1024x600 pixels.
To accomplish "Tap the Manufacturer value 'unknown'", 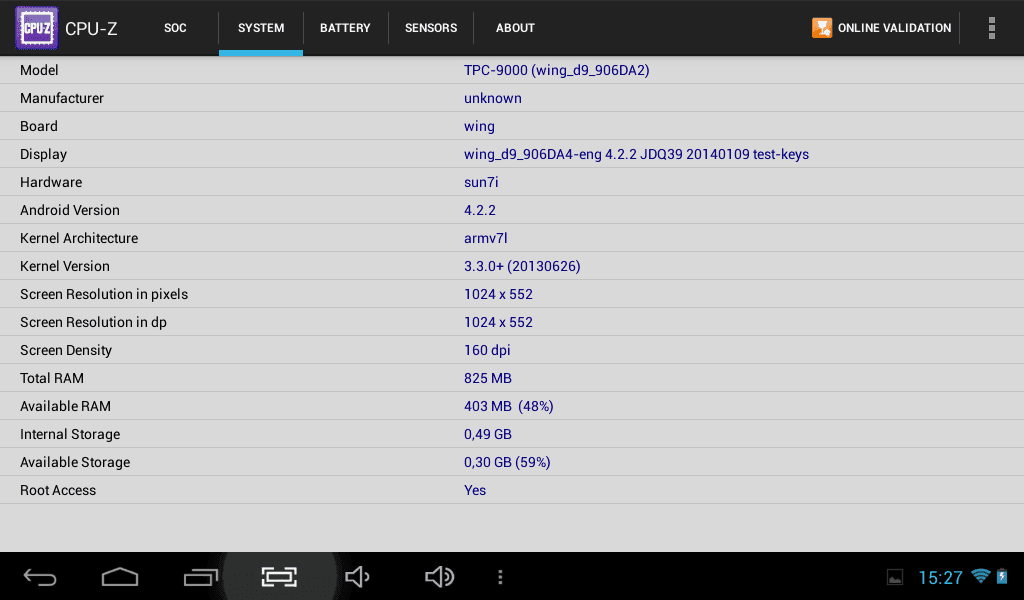I will coord(492,99).
